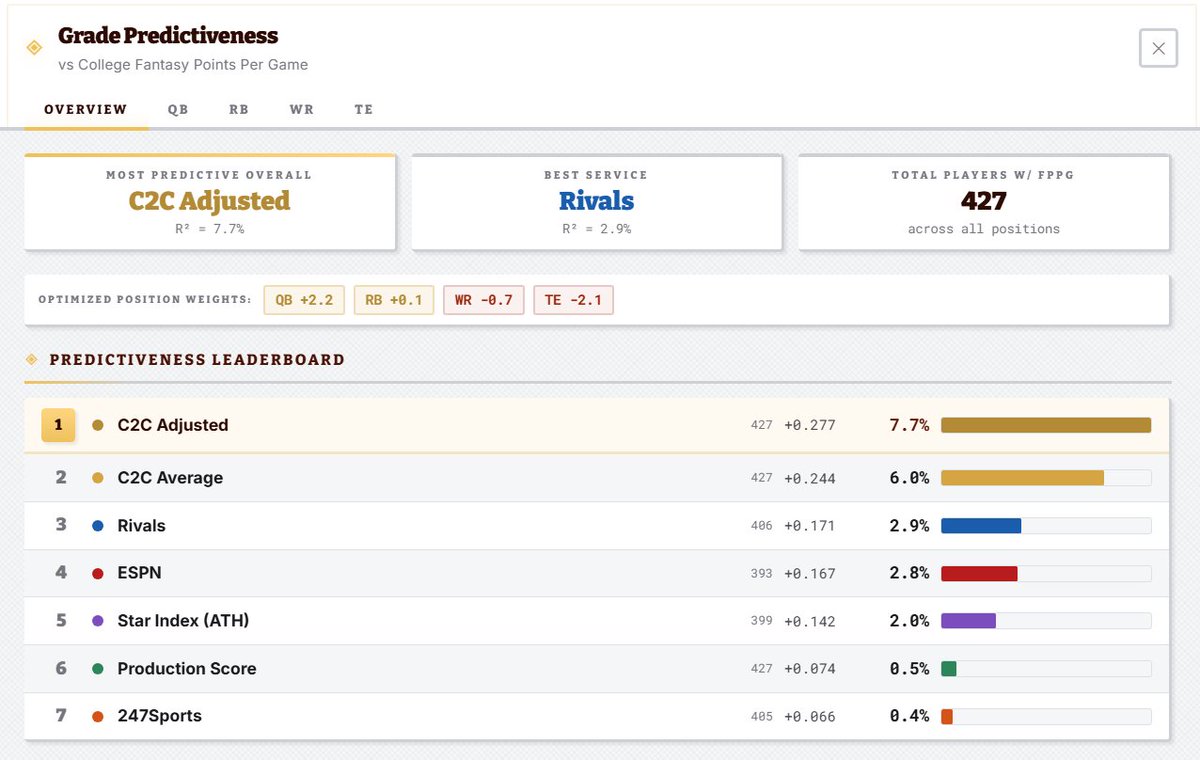Click the 399 sample count for Star Index
Image resolution: width=1200 pixels, height=760 pixels.
click(762, 621)
